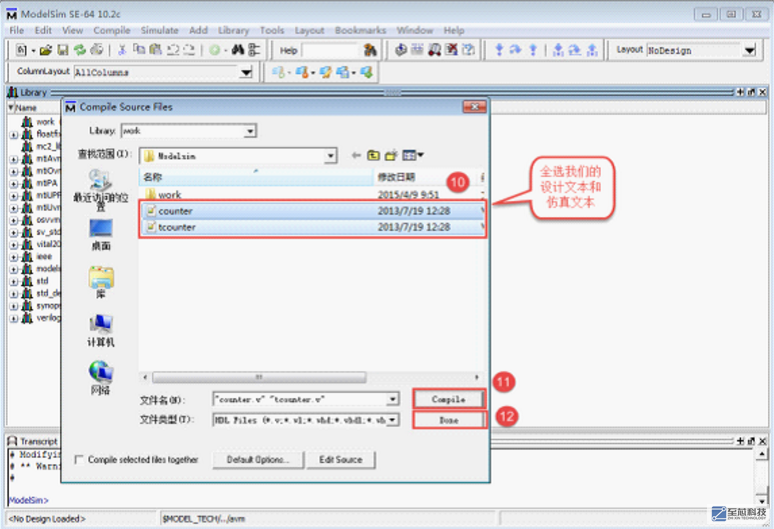Expand the ieee library tree node
This screenshot has width=774, height=529.
(14, 257)
